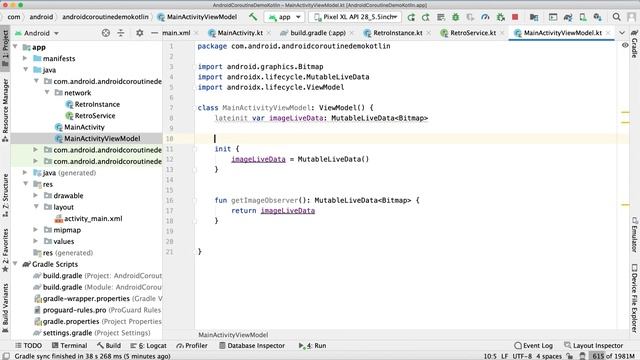
Task: Click the first green run/rerun arrow icon
Action: click(411, 17)
